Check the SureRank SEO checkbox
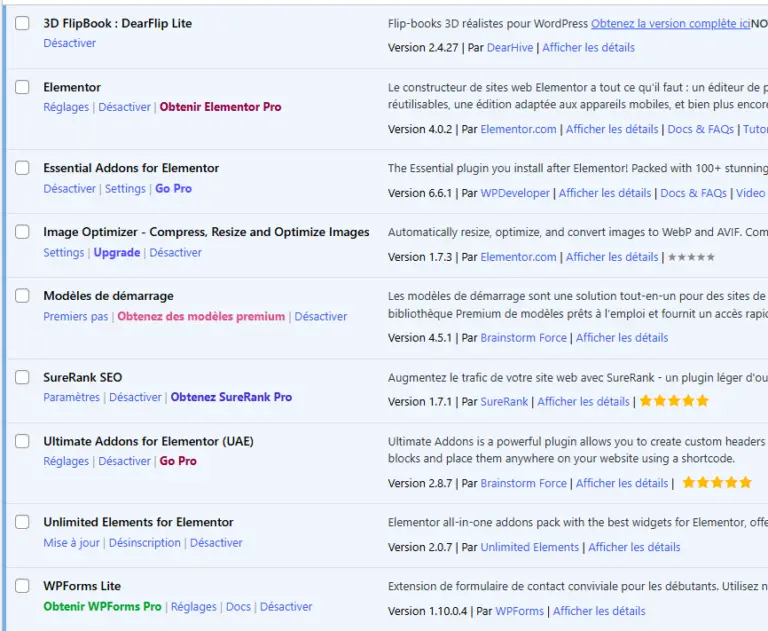Screen dimensions: 768x631 pyautogui.click(x=22, y=377)
